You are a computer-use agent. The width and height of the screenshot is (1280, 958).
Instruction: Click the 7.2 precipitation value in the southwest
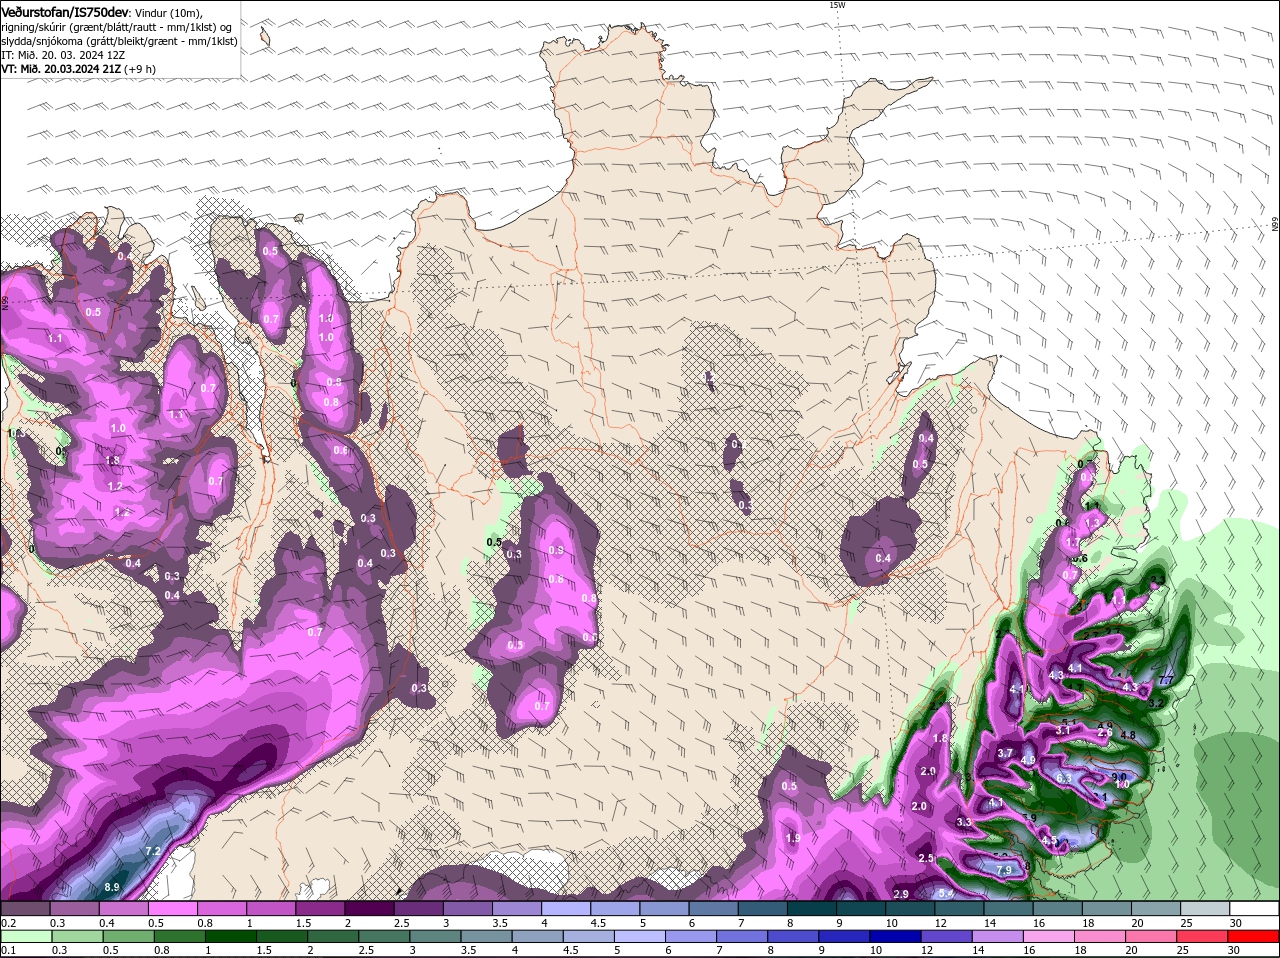point(153,851)
